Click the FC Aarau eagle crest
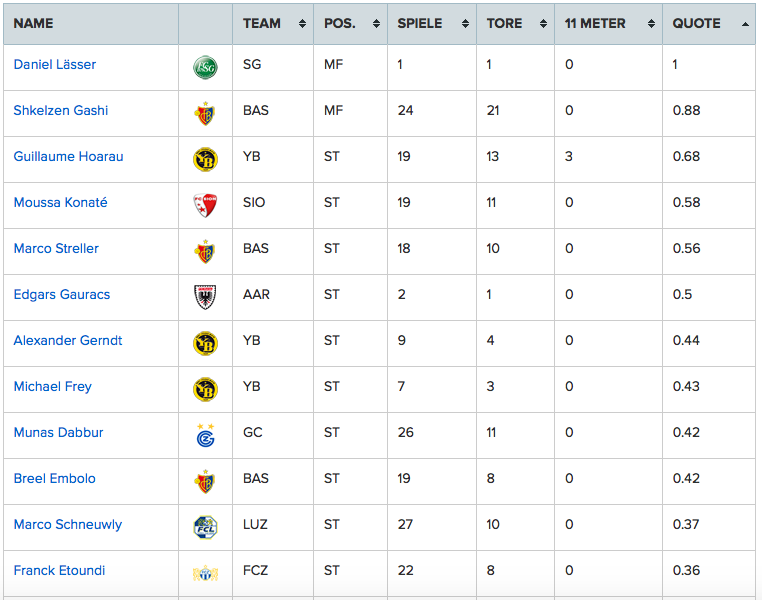The image size is (762, 600). [205, 297]
